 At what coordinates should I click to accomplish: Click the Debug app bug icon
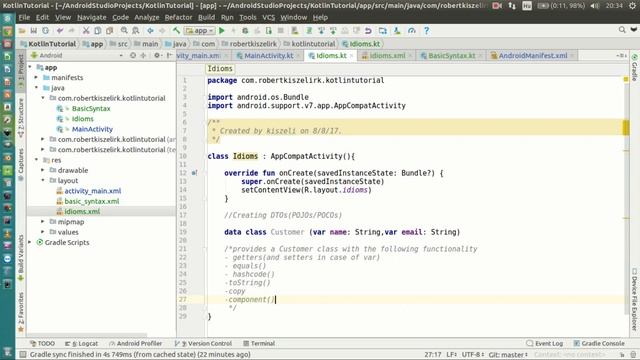coord(245,31)
